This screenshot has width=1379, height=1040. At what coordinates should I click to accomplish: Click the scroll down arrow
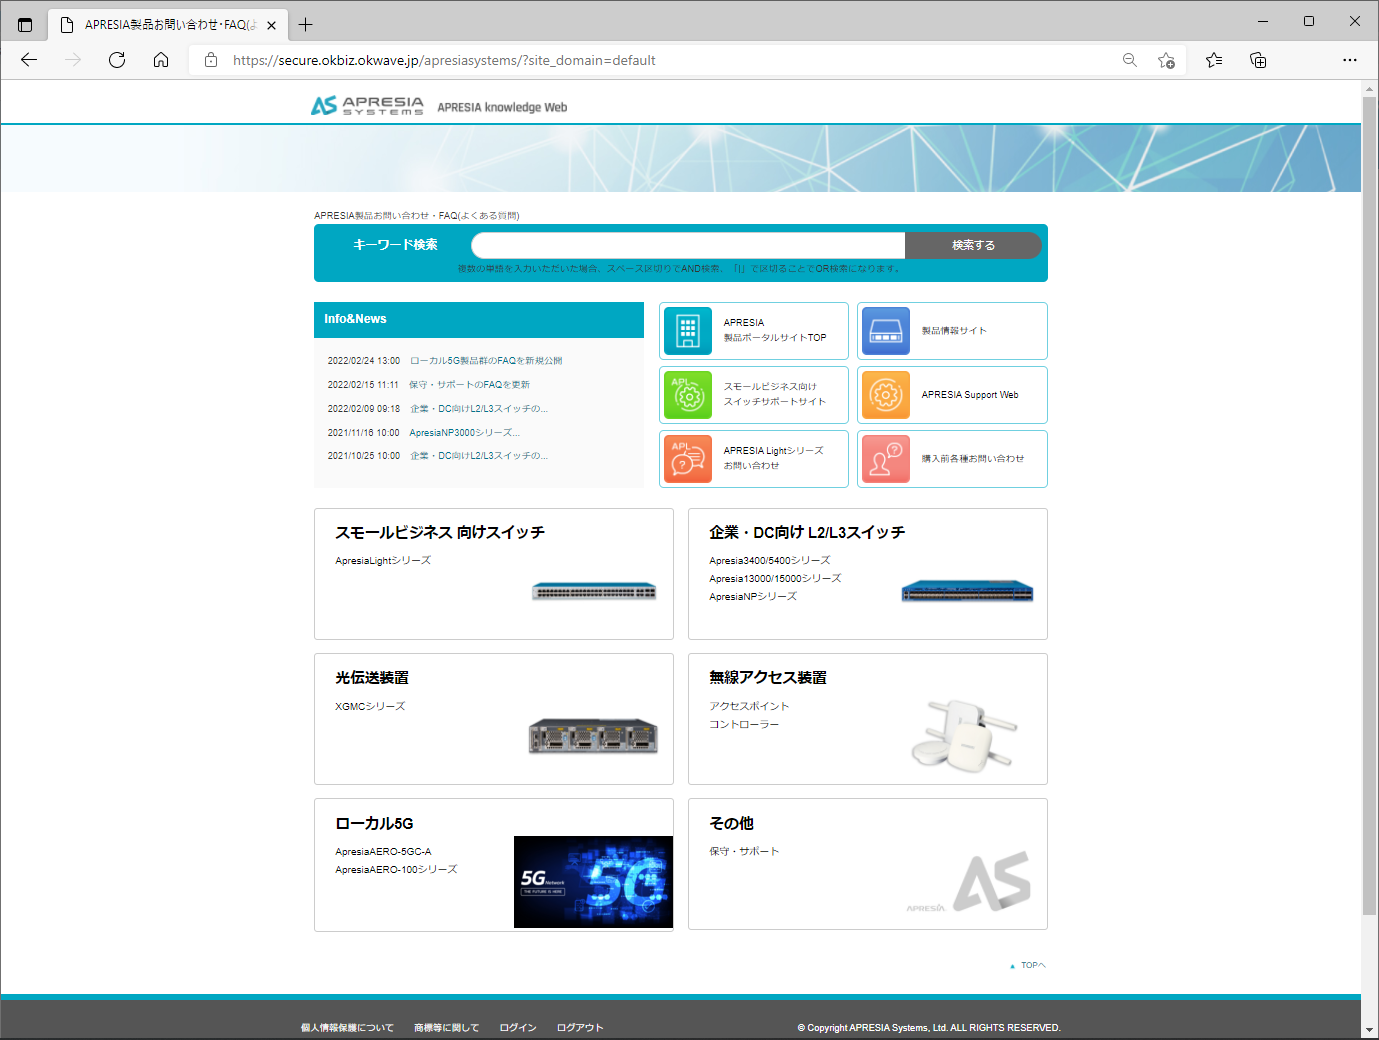[x=1369, y=1030]
